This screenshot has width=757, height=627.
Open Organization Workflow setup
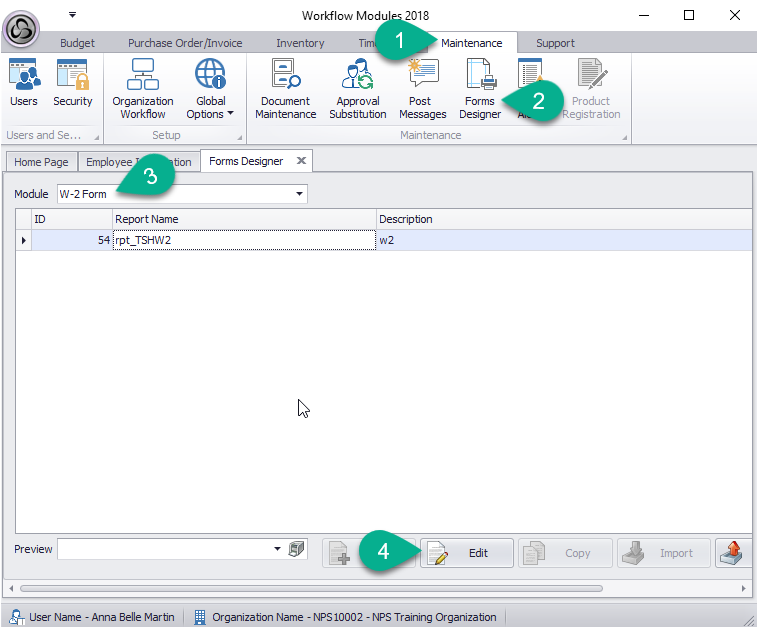click(x=143, y=89)
